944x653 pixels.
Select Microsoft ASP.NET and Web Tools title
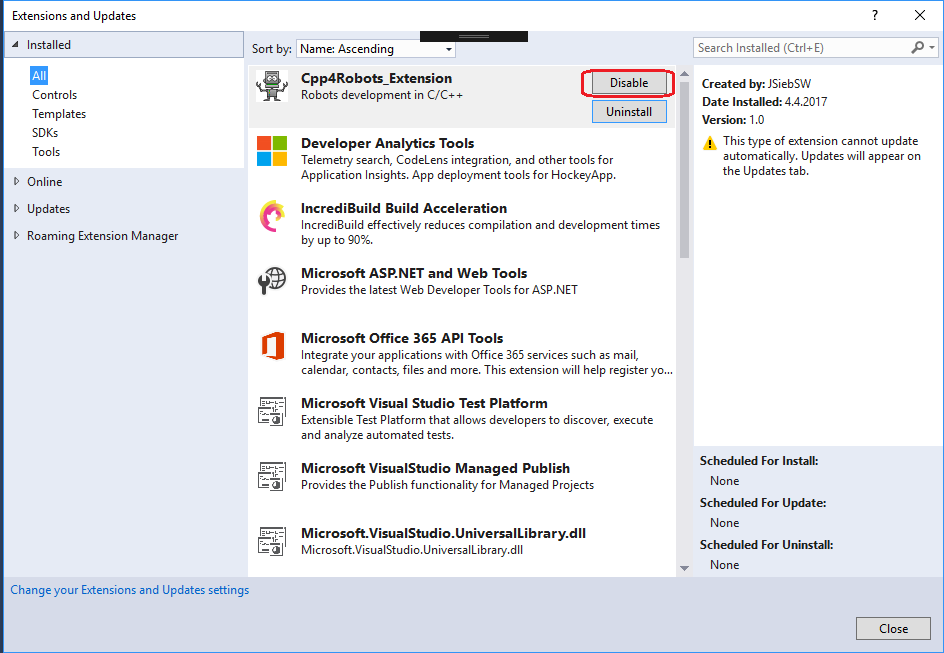click(x=414, y=273)
